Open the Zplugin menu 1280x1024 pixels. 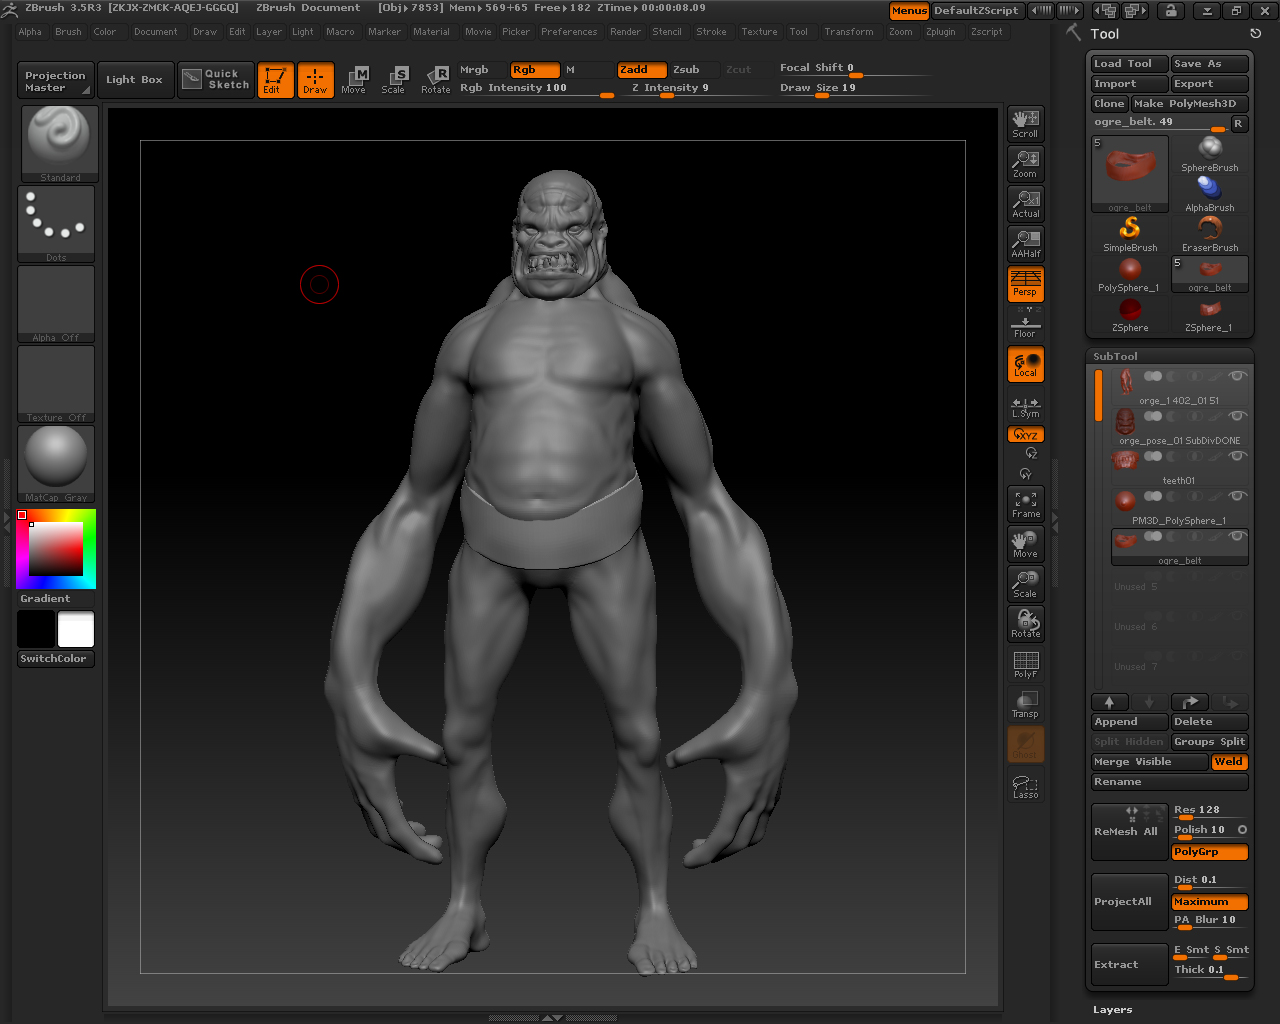pos(940,32)
